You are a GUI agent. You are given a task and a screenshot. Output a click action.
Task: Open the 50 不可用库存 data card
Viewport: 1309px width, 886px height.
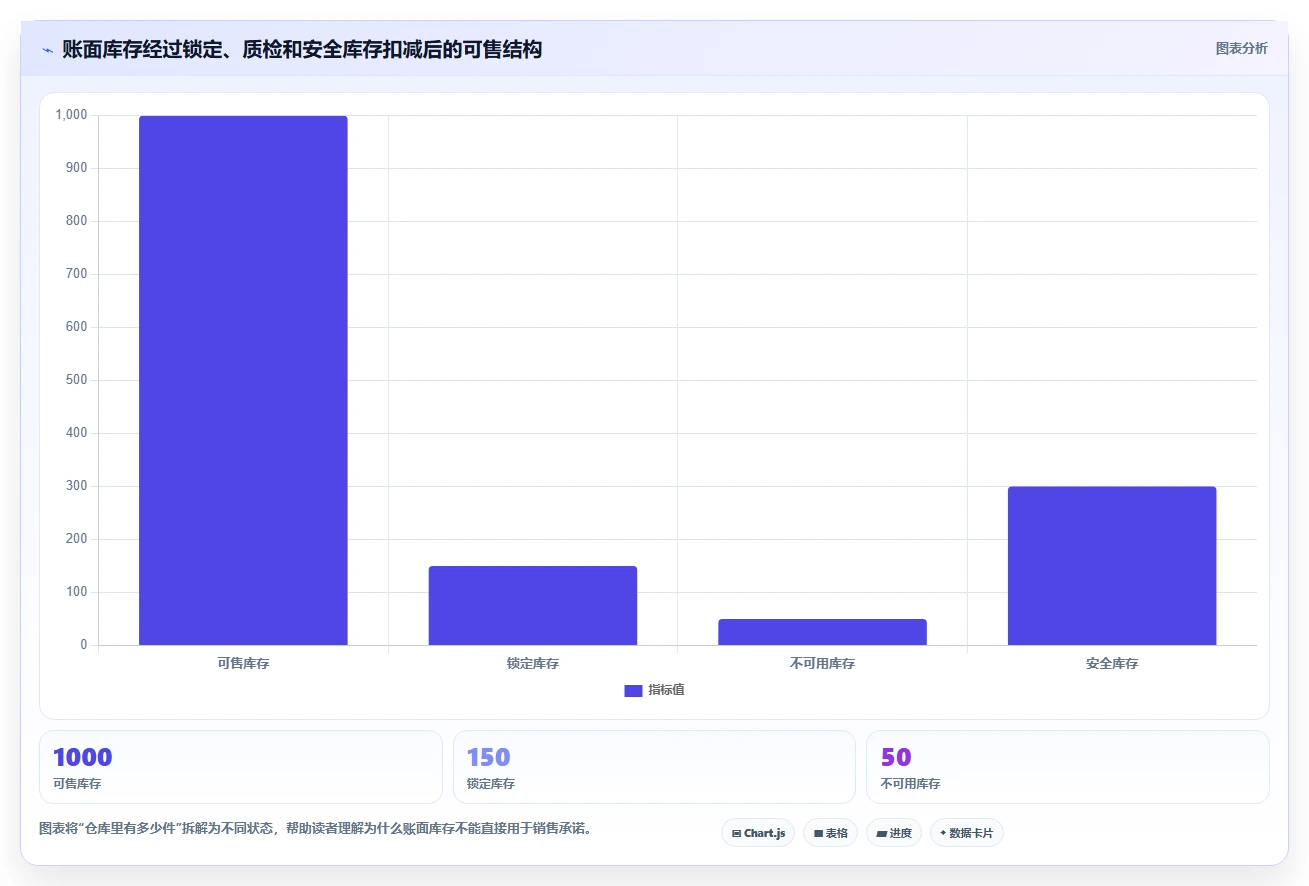1067,767
